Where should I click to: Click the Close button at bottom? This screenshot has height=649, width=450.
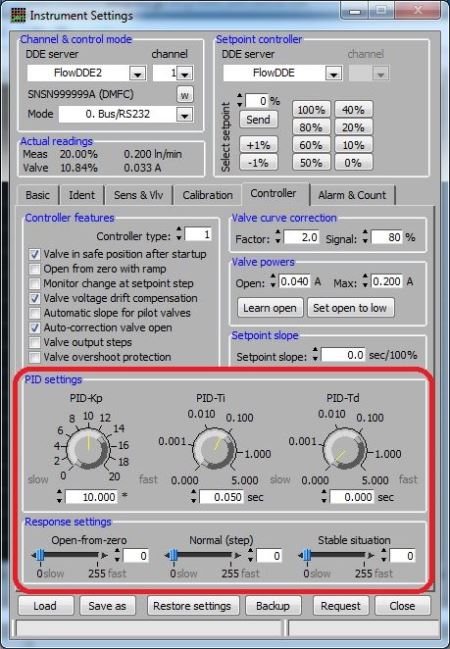click(402, 606)
